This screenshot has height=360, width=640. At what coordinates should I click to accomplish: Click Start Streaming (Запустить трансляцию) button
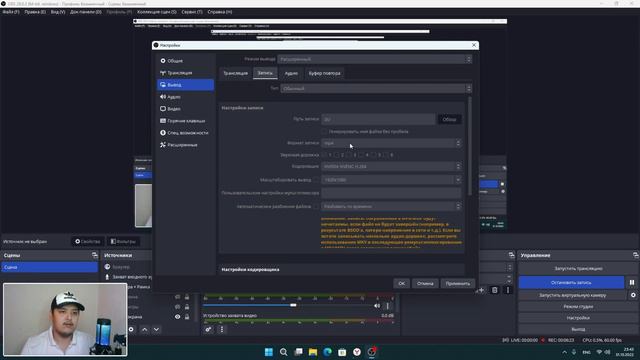point(578,269)
